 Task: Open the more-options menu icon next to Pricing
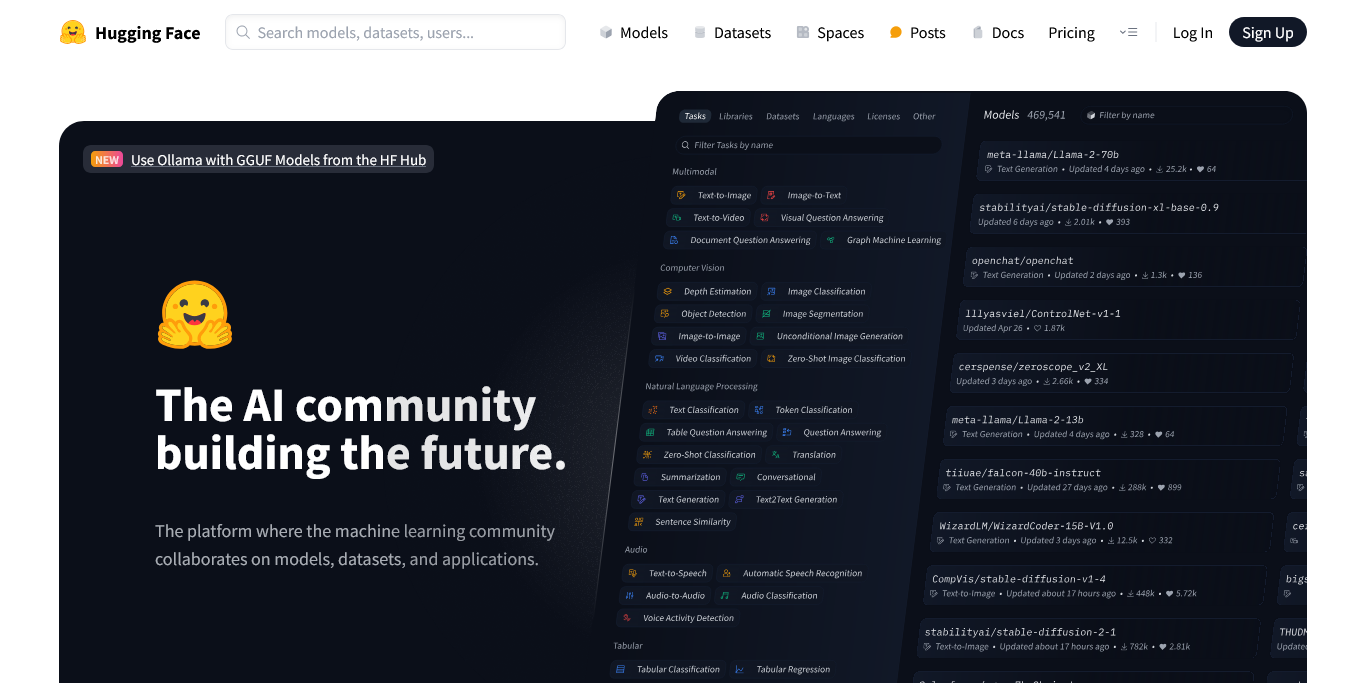tap(1128, 32)
